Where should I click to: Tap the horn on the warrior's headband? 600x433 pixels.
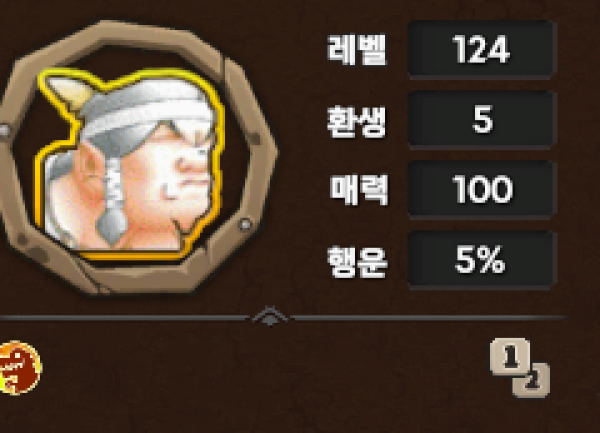(x=67, y=91)
